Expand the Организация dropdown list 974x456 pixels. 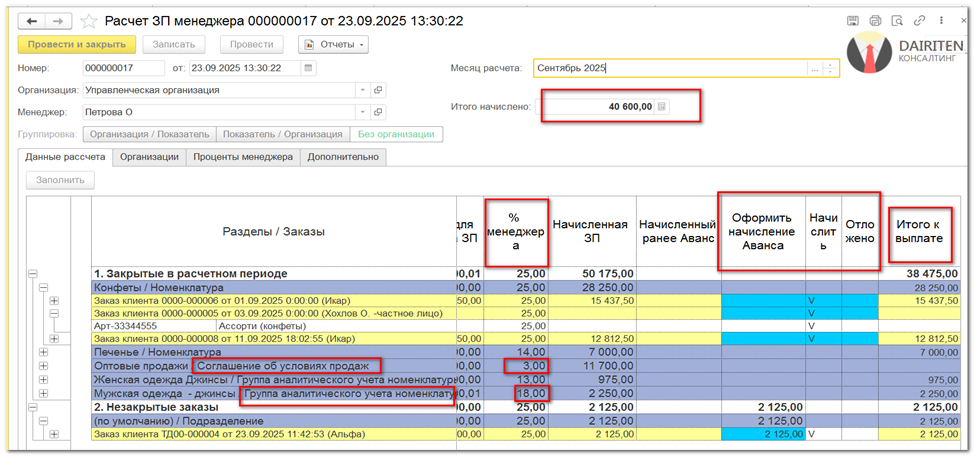363,90
